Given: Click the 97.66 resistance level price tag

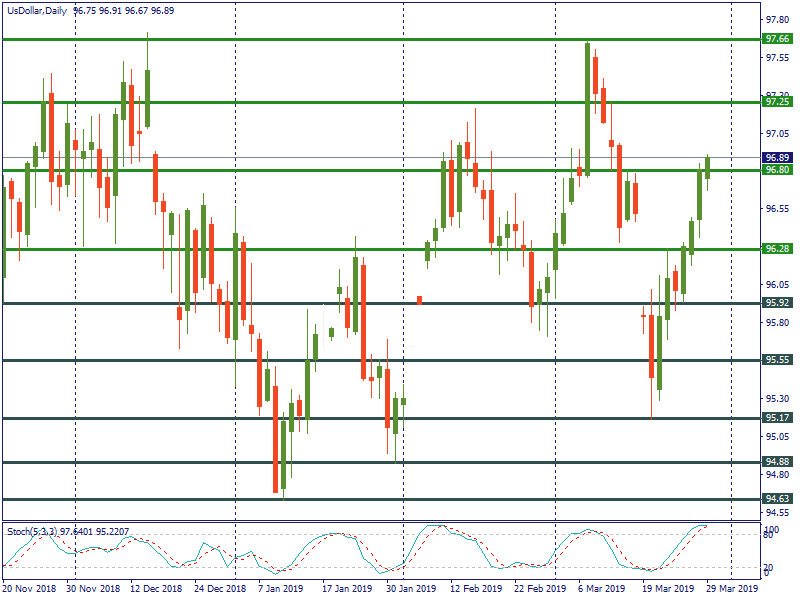Looking at the screenshot, I should point(777,39).
